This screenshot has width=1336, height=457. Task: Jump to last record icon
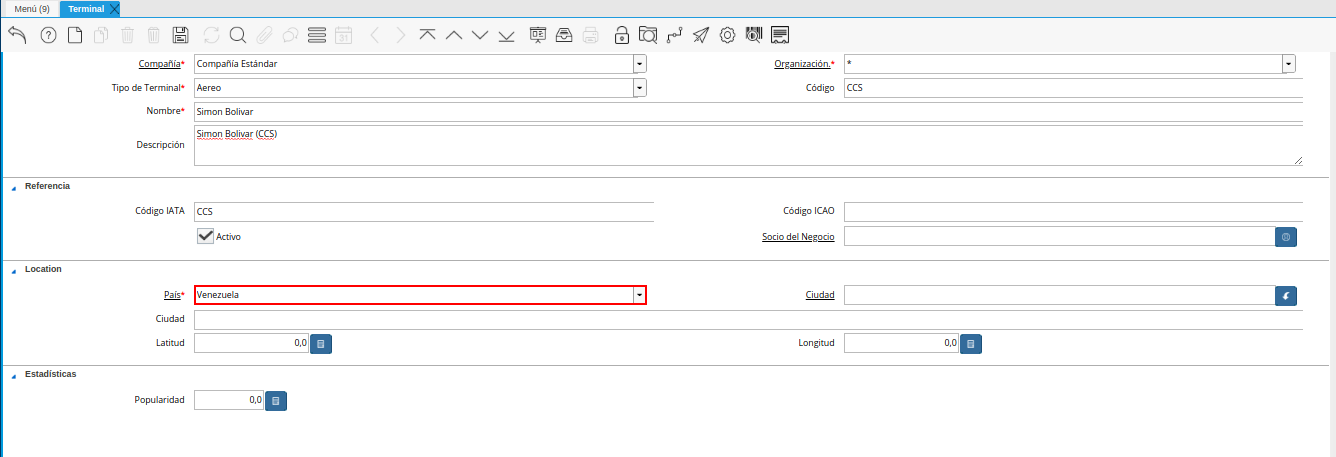pyautogui.click(x=506, y=35)
